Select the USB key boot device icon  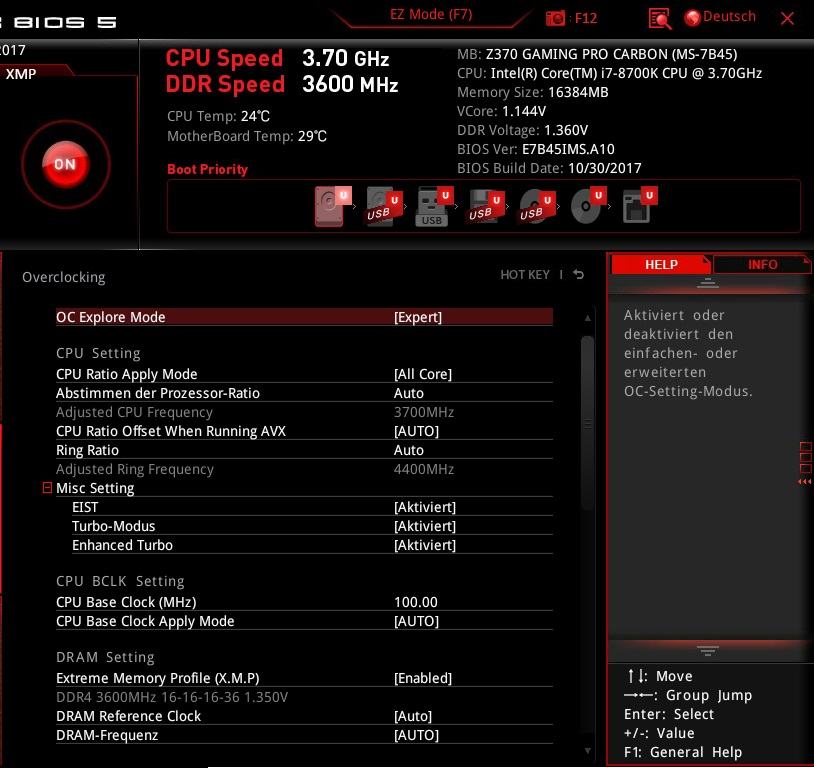point(435,206)
